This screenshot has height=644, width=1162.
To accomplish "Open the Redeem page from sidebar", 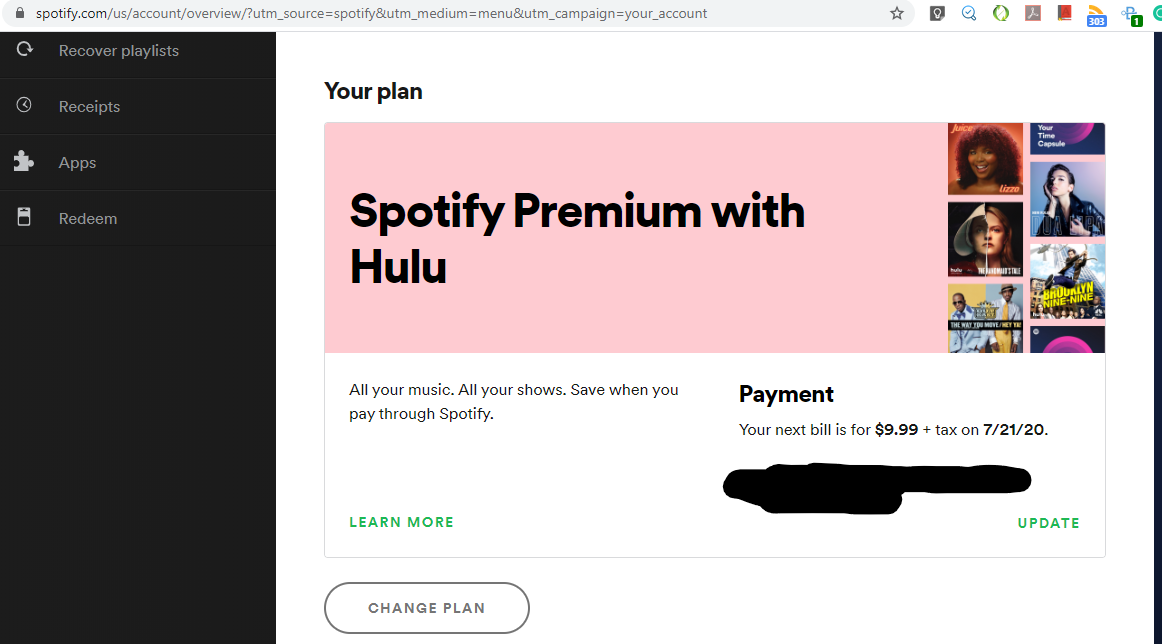I will point(88,219).
